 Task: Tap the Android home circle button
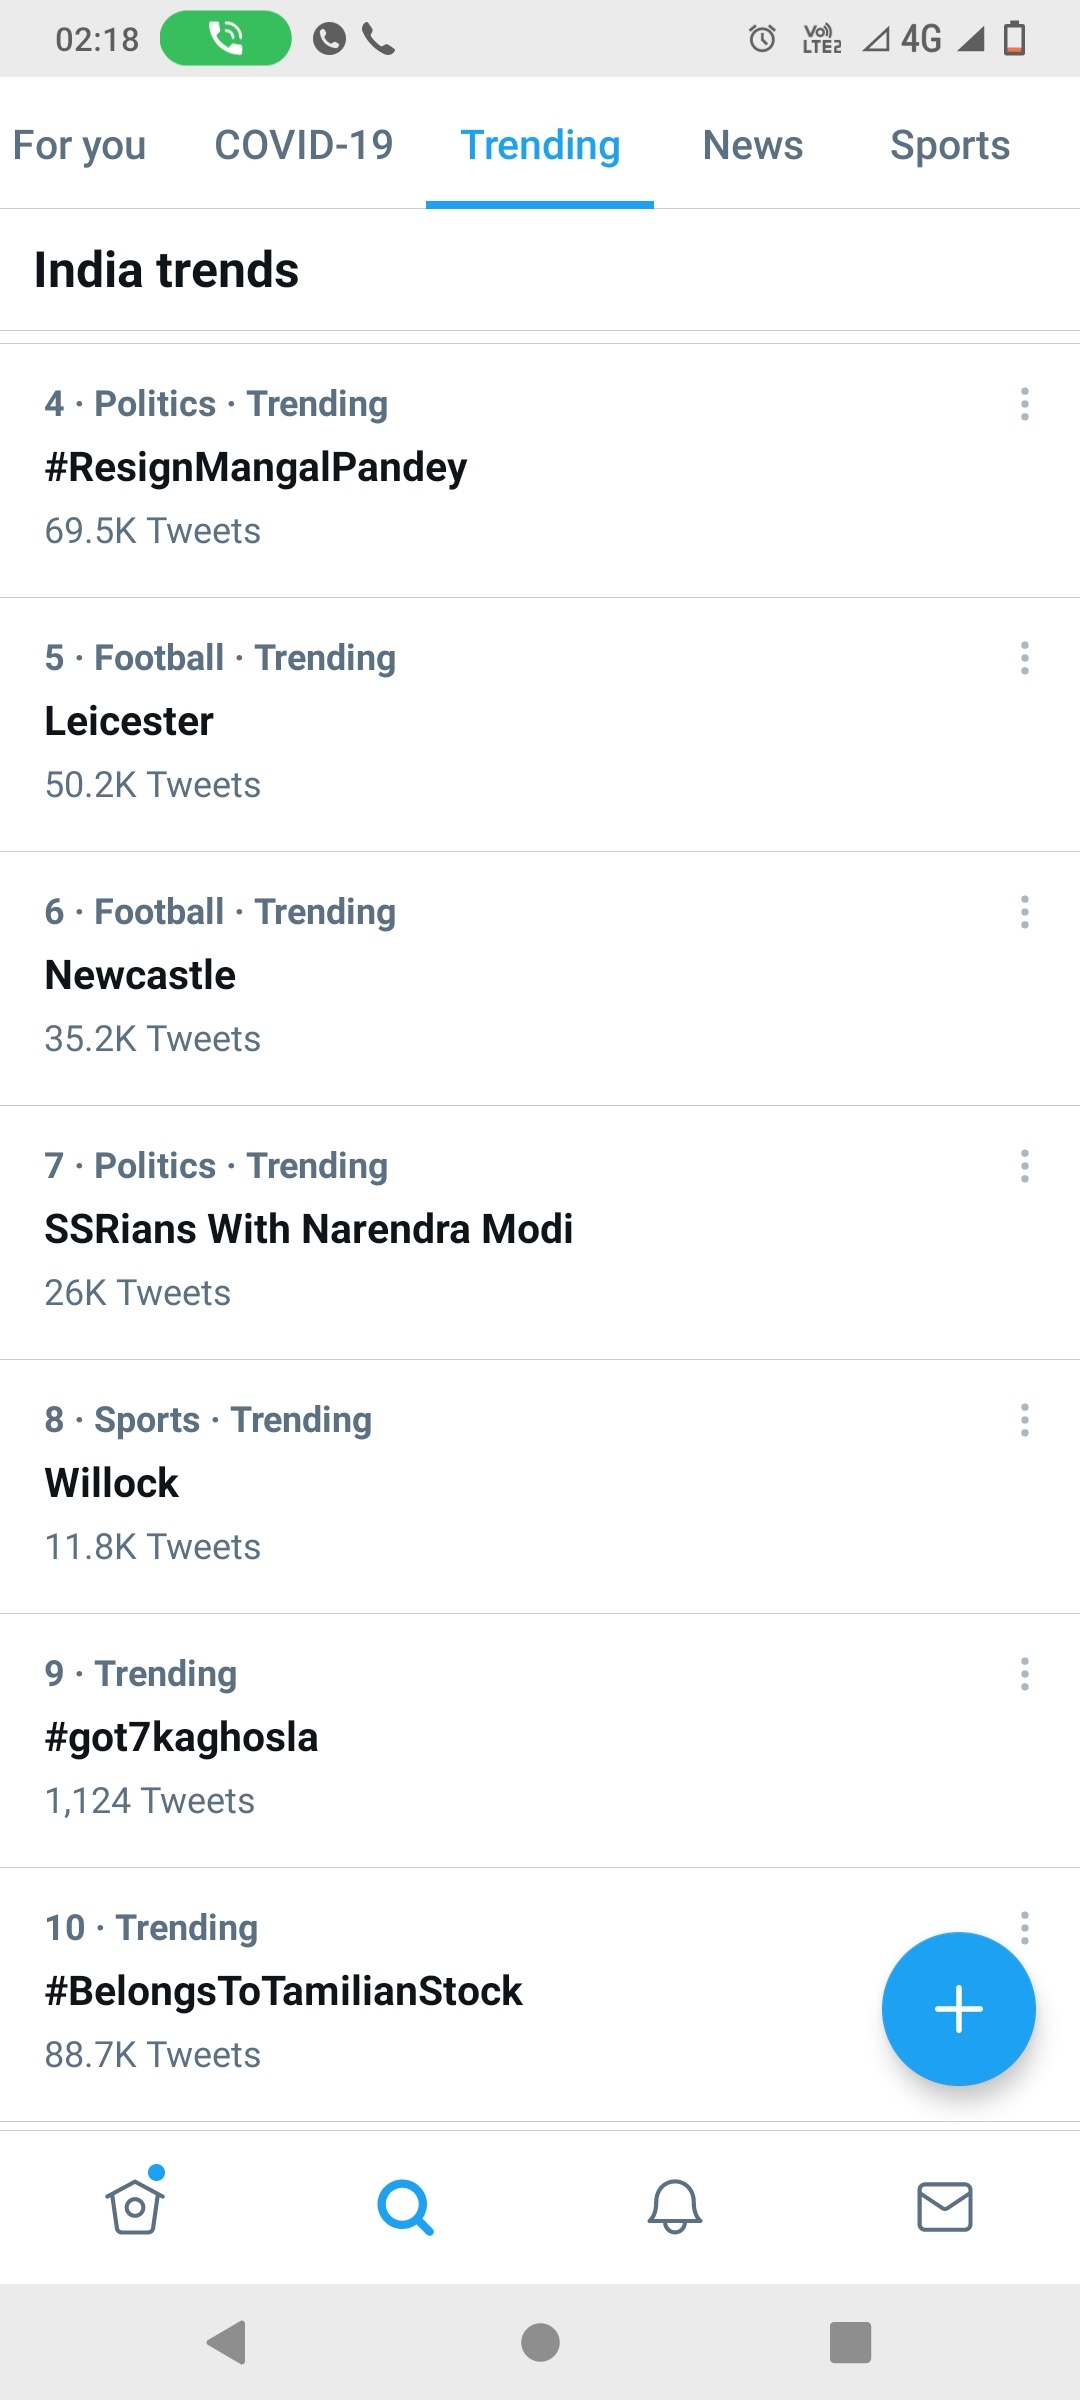(x=540, y=2342)
